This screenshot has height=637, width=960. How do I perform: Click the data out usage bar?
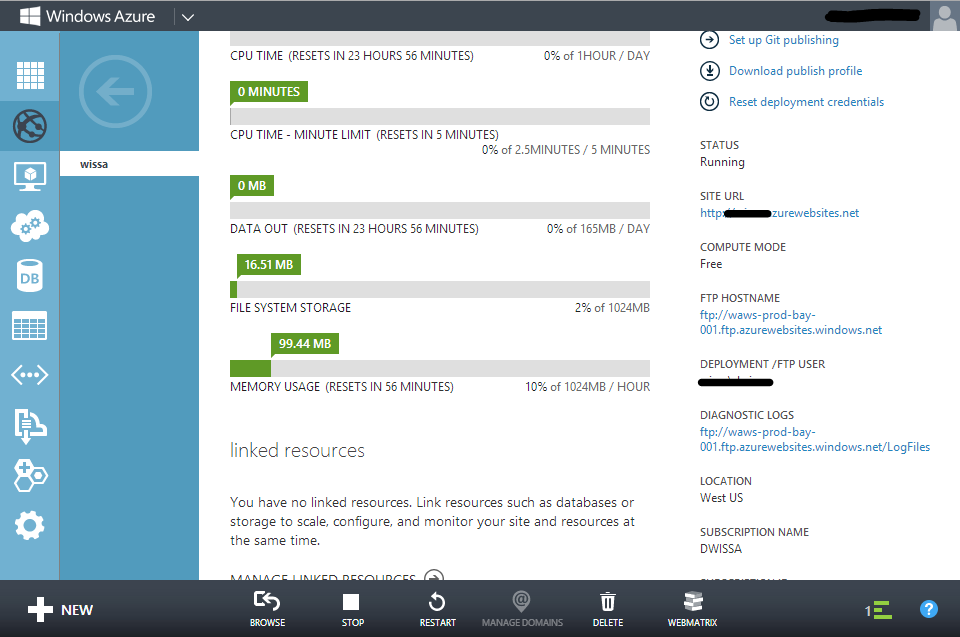coord(440,210)
